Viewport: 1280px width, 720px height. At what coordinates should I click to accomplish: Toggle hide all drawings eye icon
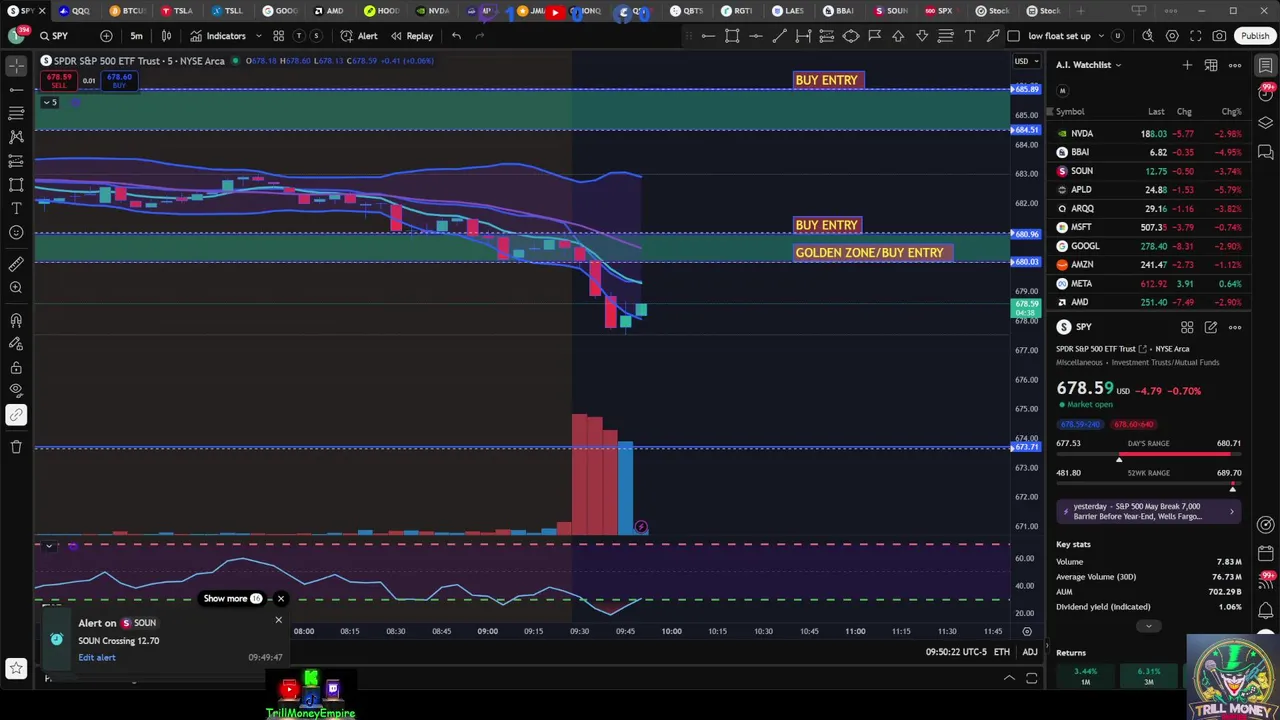(16, 390)
